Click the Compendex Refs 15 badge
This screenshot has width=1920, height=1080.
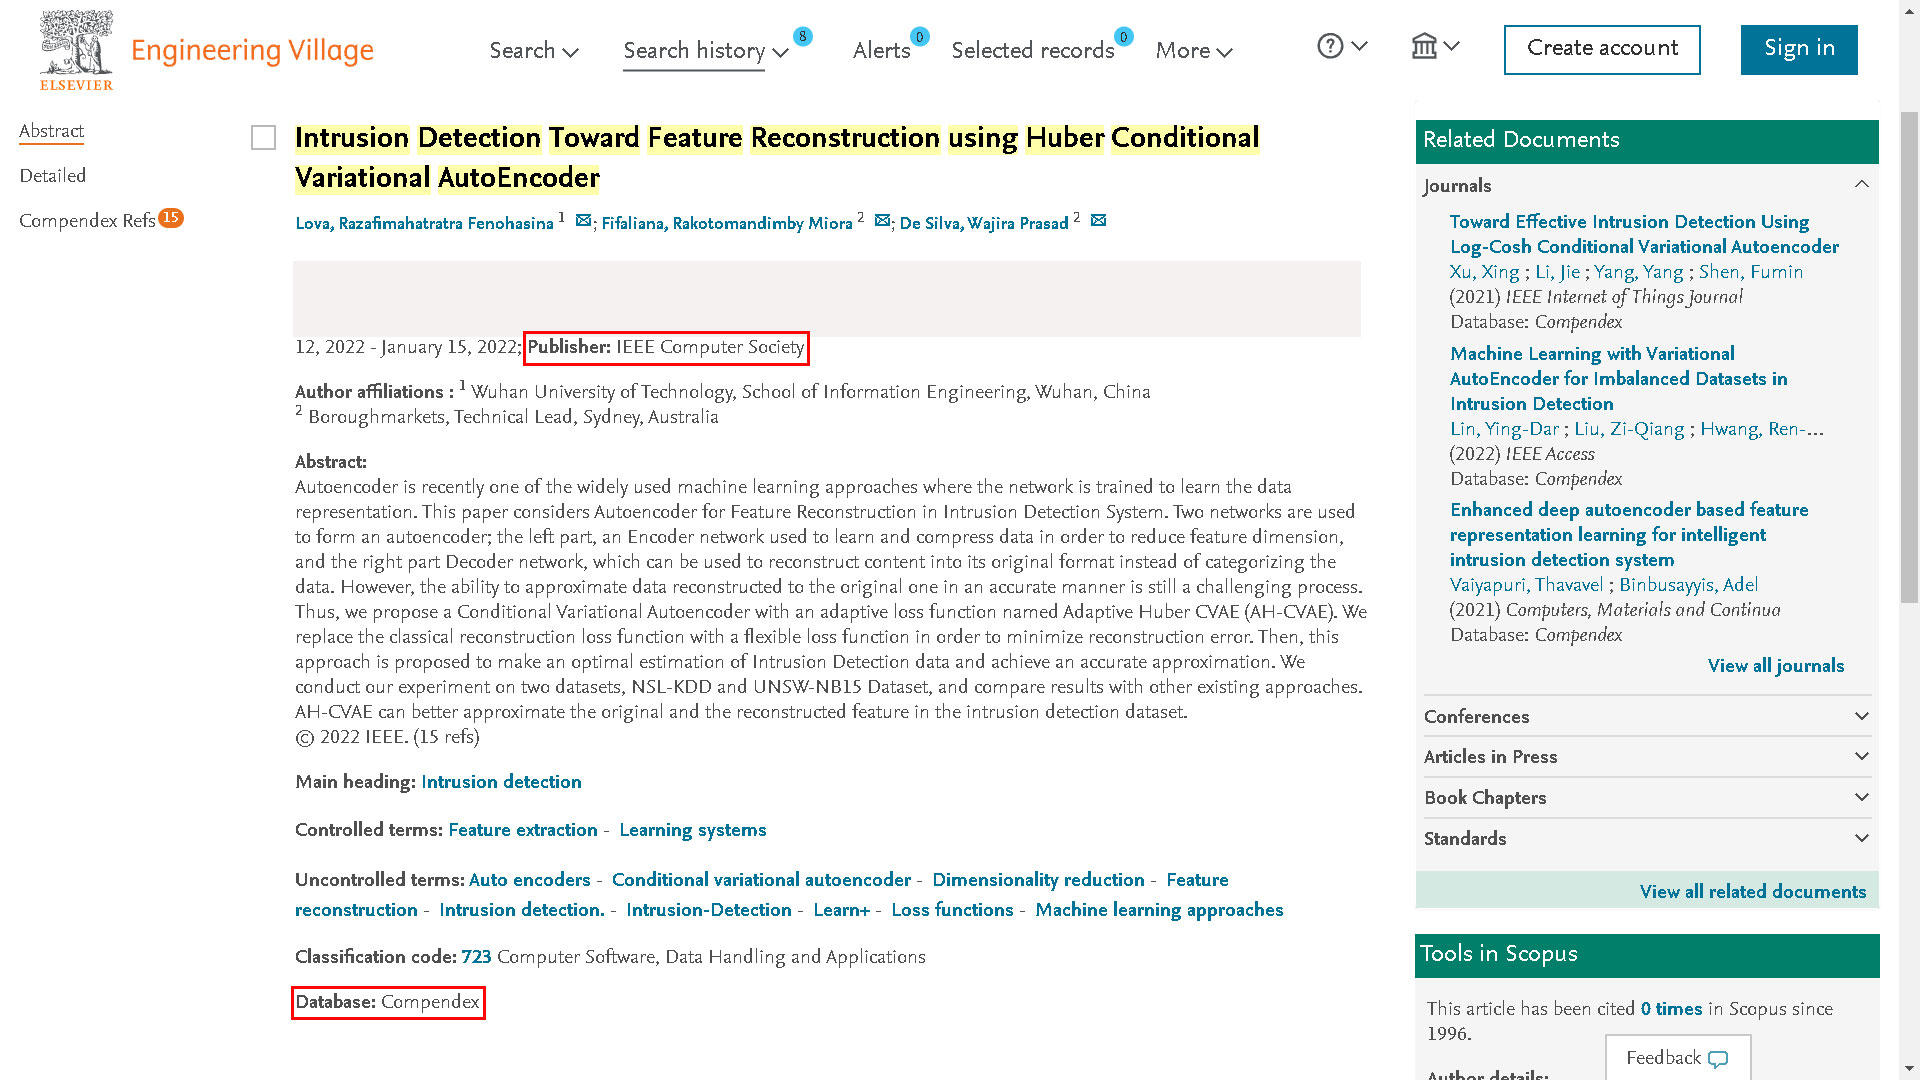171,217
